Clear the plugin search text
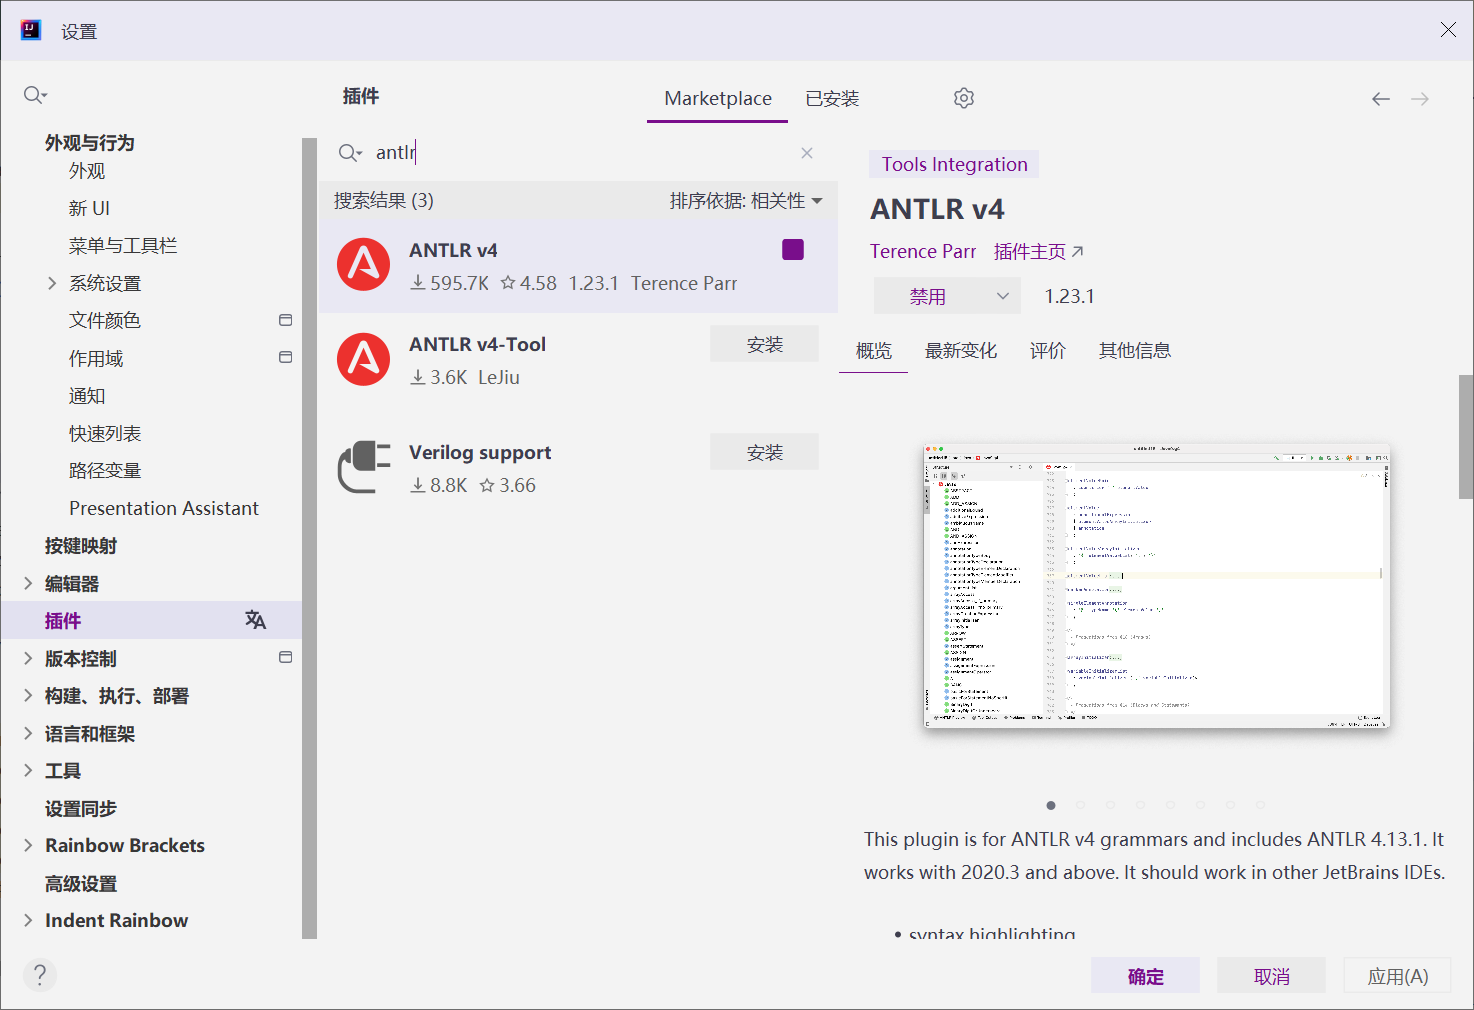 click(807, 153)
